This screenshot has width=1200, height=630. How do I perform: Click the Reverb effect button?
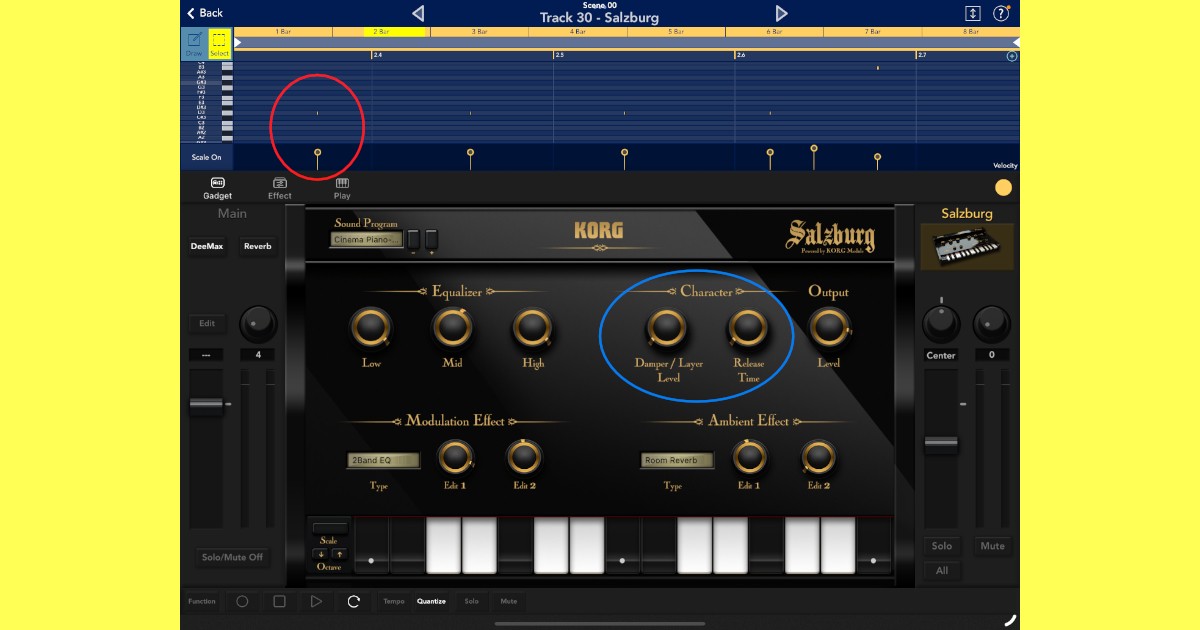(257, 246)
